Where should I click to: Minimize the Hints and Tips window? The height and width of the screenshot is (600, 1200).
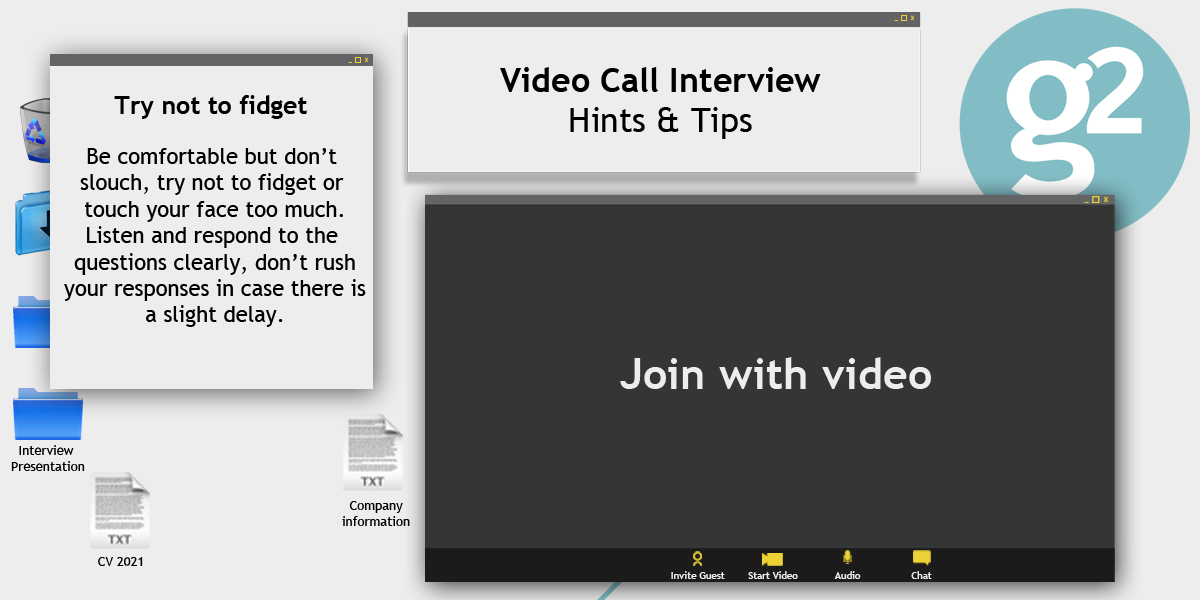[896, 20]
